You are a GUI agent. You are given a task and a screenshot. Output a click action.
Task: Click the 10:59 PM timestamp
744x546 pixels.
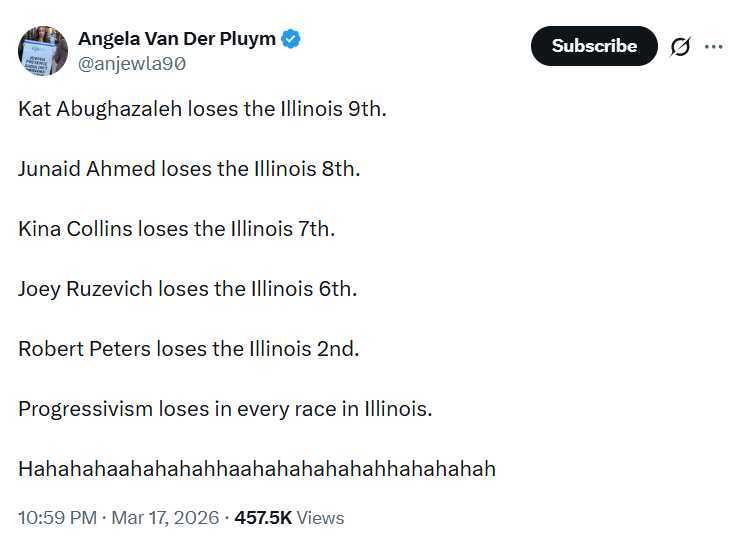pyautogui.click(x=57, y=518)
